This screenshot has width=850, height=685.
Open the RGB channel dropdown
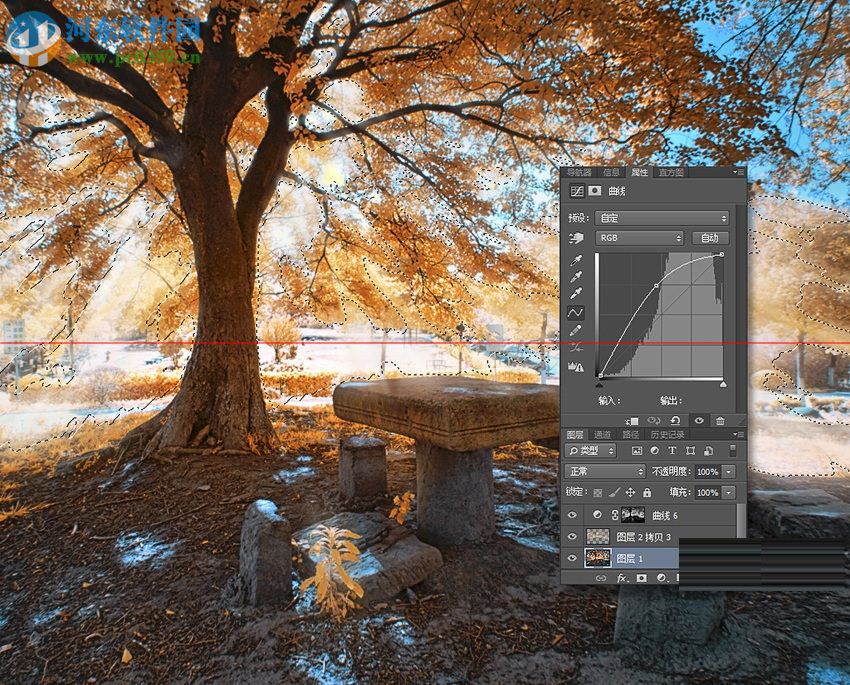click(x=640, y=238)
